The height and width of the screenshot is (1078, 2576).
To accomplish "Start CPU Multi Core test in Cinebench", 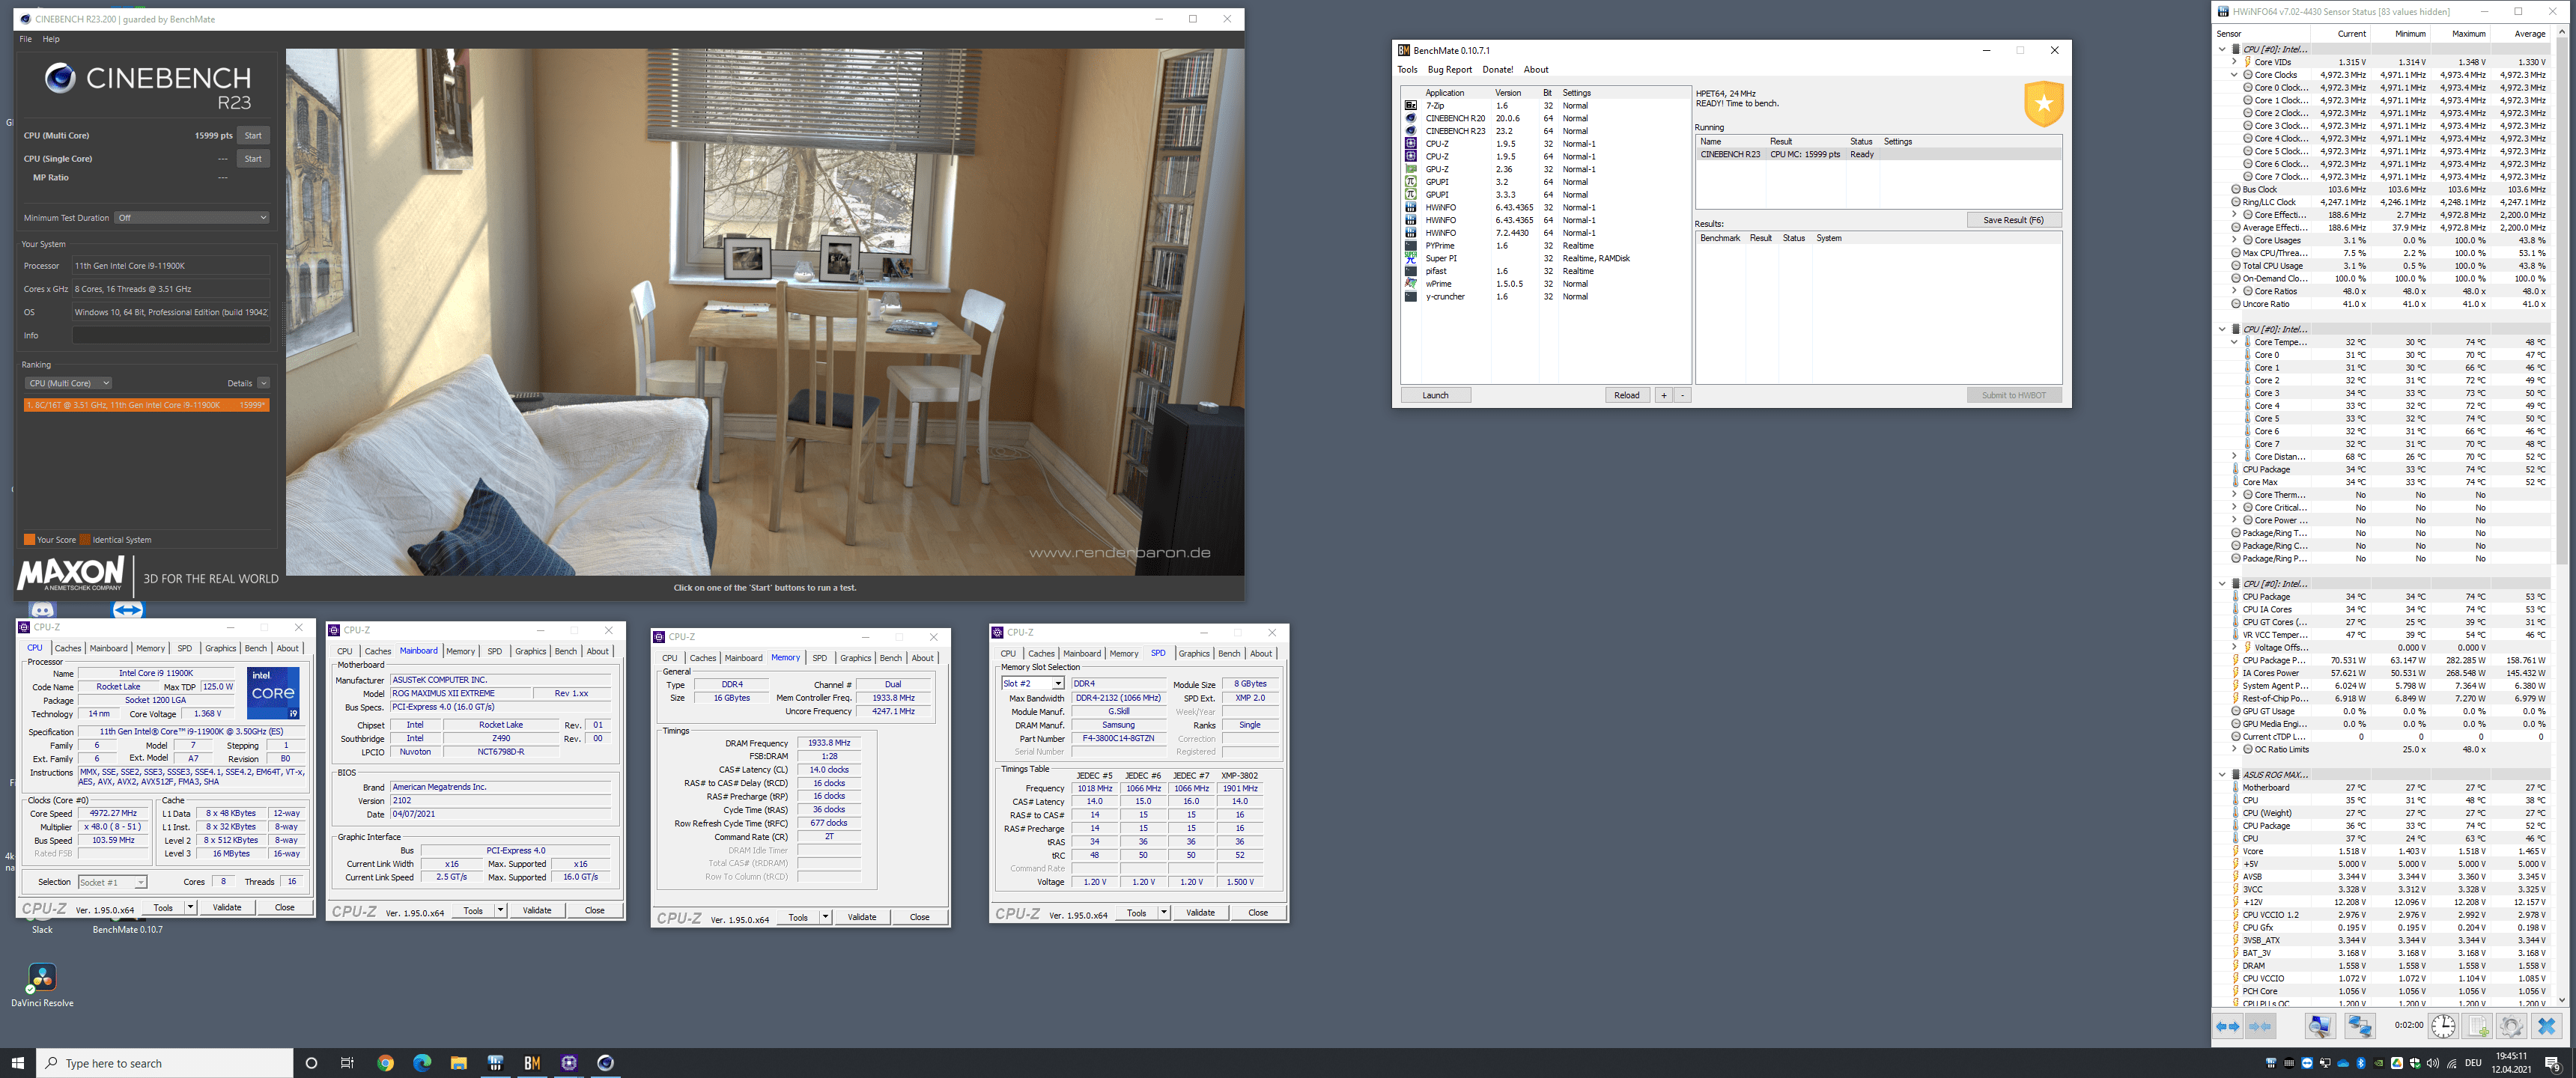I will 253,136.
